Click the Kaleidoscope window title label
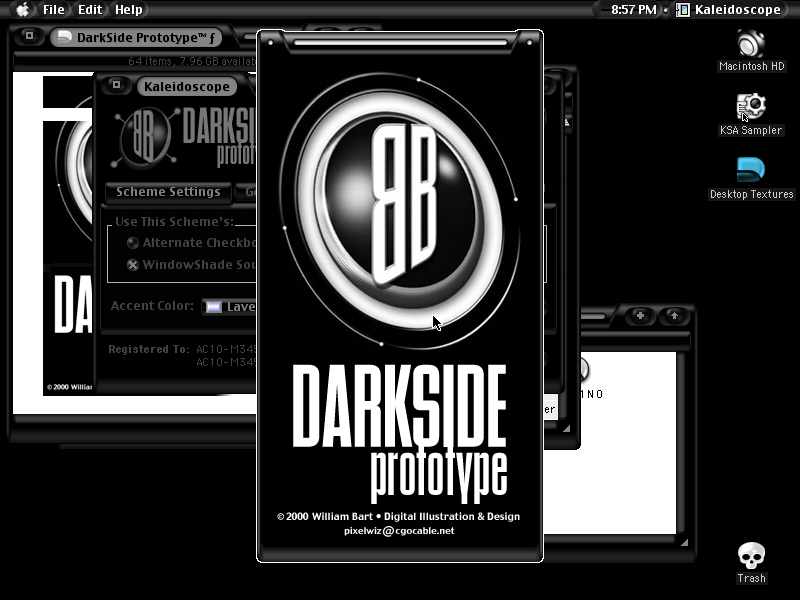 tap(186, 86)
